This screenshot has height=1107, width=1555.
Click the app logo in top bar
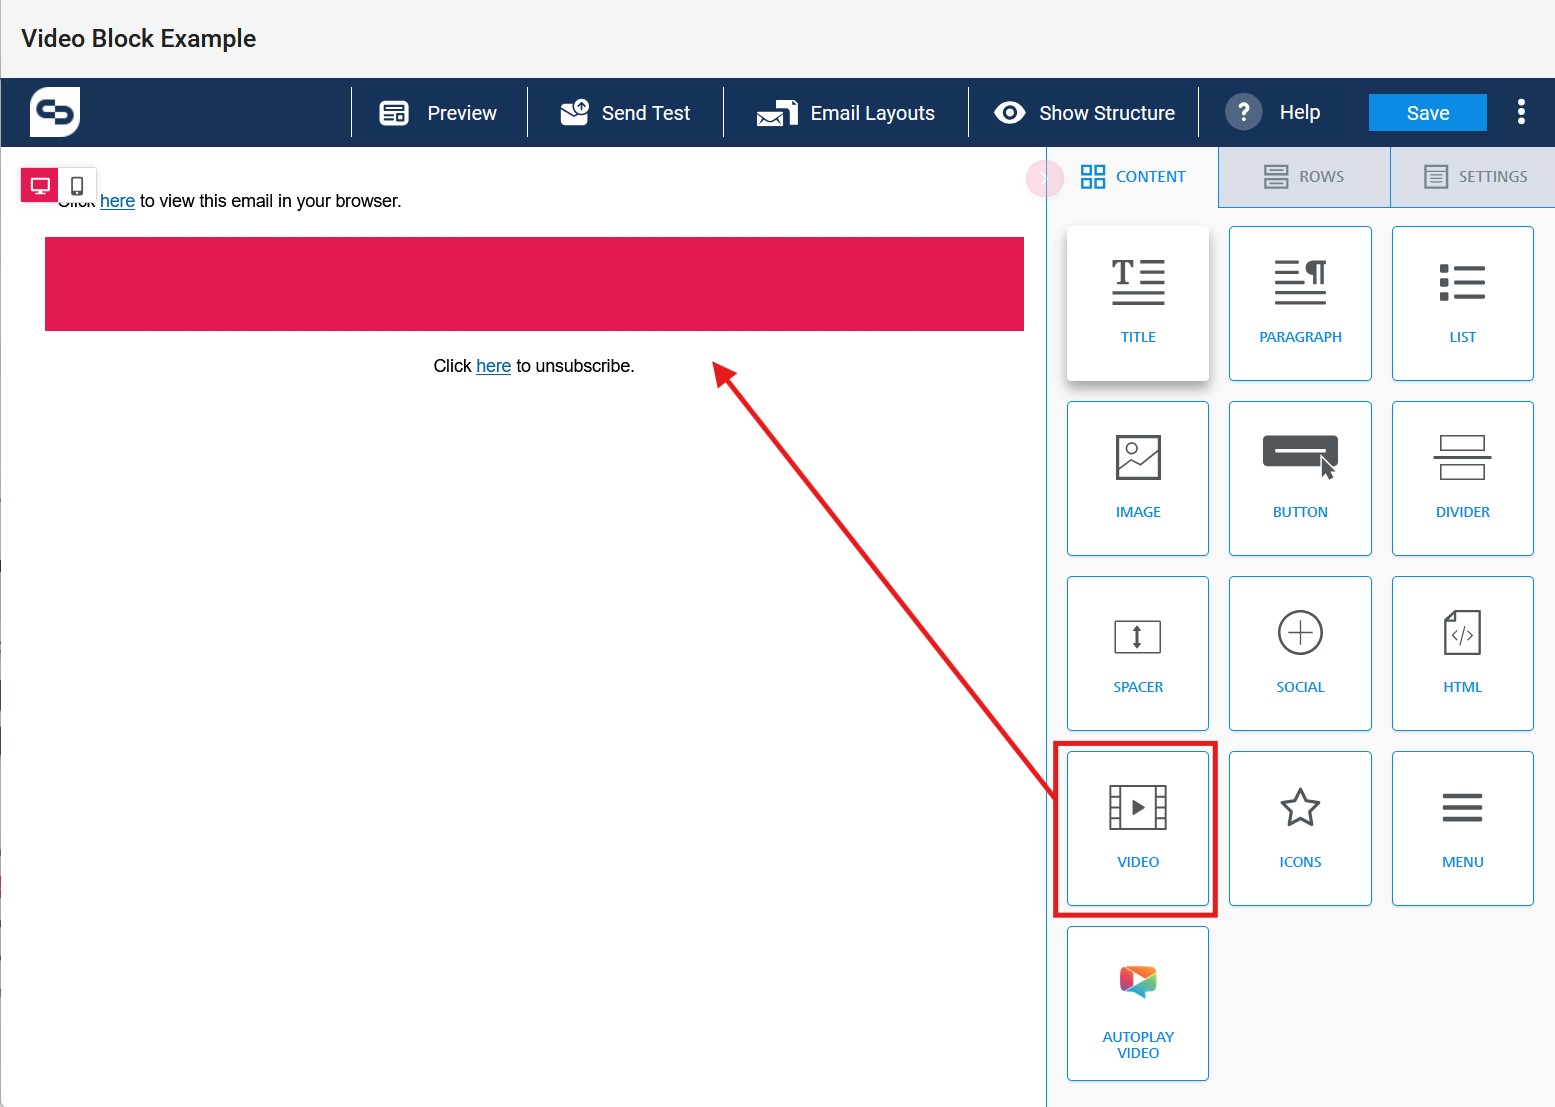(55, 112)
